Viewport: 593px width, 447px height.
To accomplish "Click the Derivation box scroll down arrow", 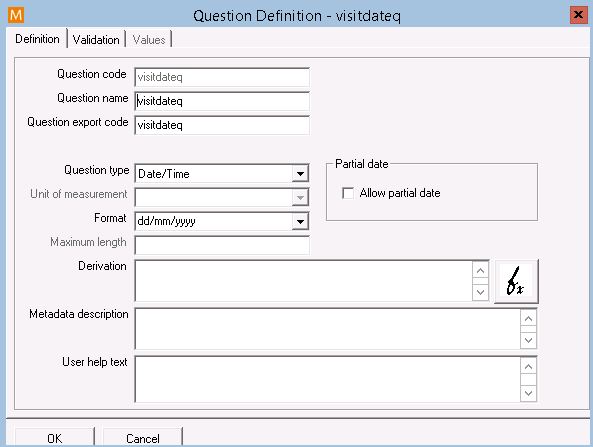I will [480, 292].
